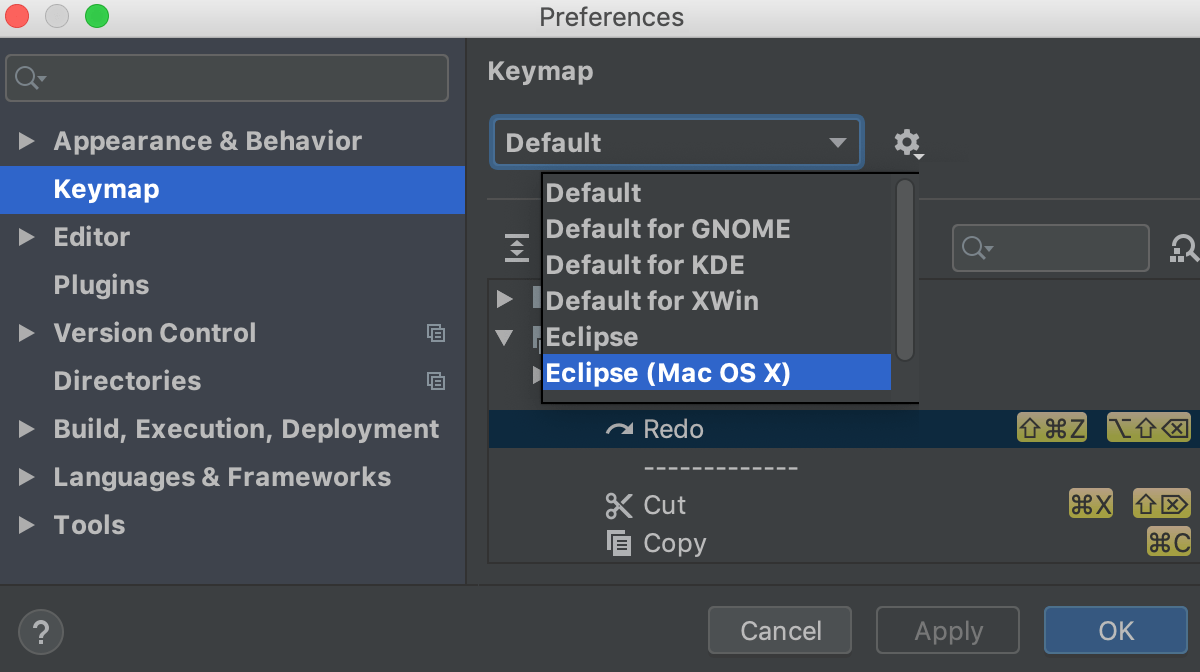Expand the Build, Execution, Deployment section
1200x672 pixels.
[x=27, y=429]
